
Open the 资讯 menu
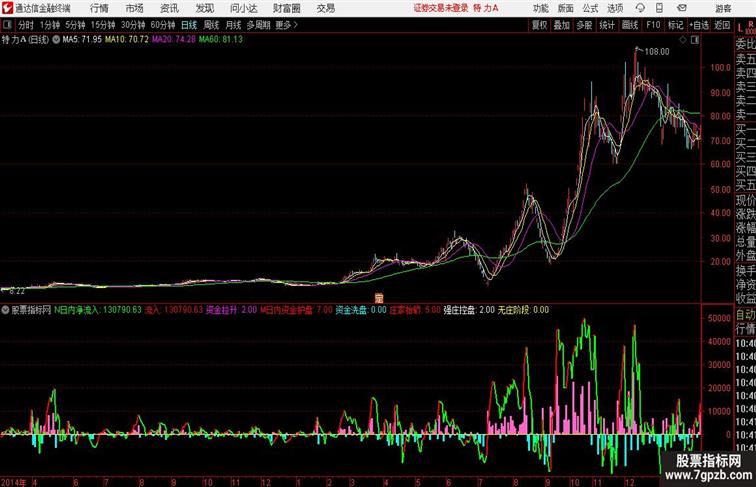click(169, 8)
